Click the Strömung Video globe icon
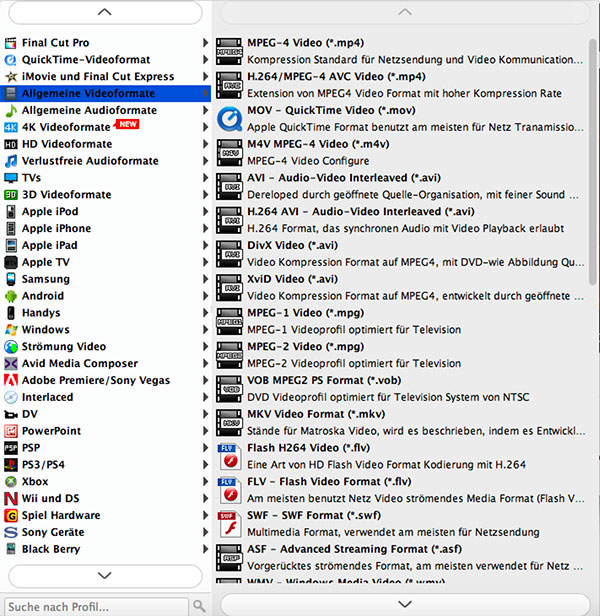The height and width of the screenshot is (616, 600). click(x=11, y=347)
